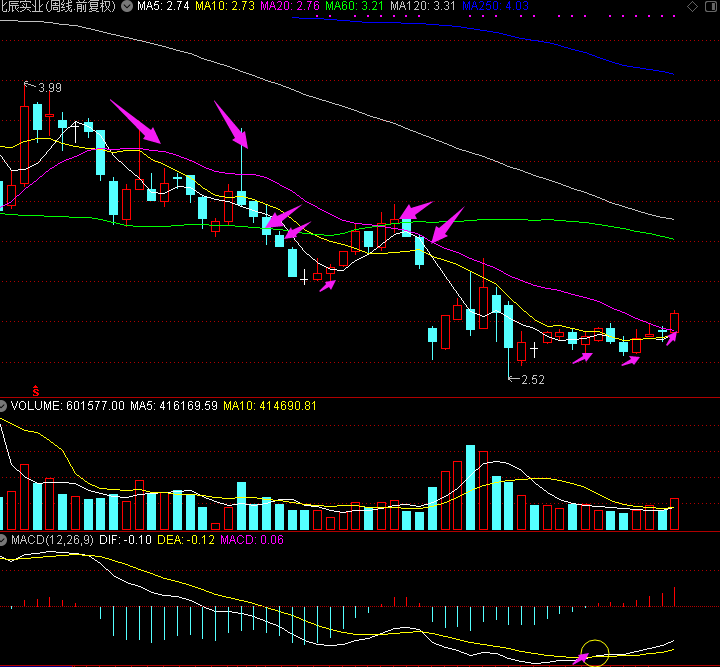
Task: Click the red S signal marker
Action: tap(36, 391)
